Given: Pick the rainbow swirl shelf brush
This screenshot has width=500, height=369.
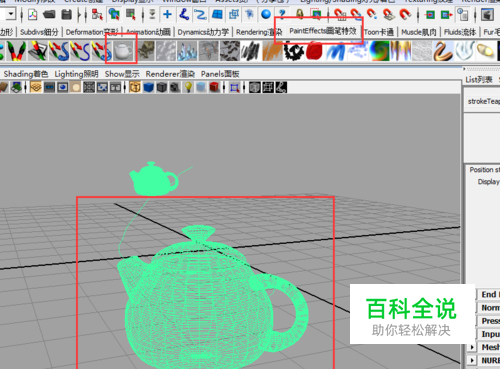Looking at the screenshot, I should pyautogui.click(x=379, y=51).
